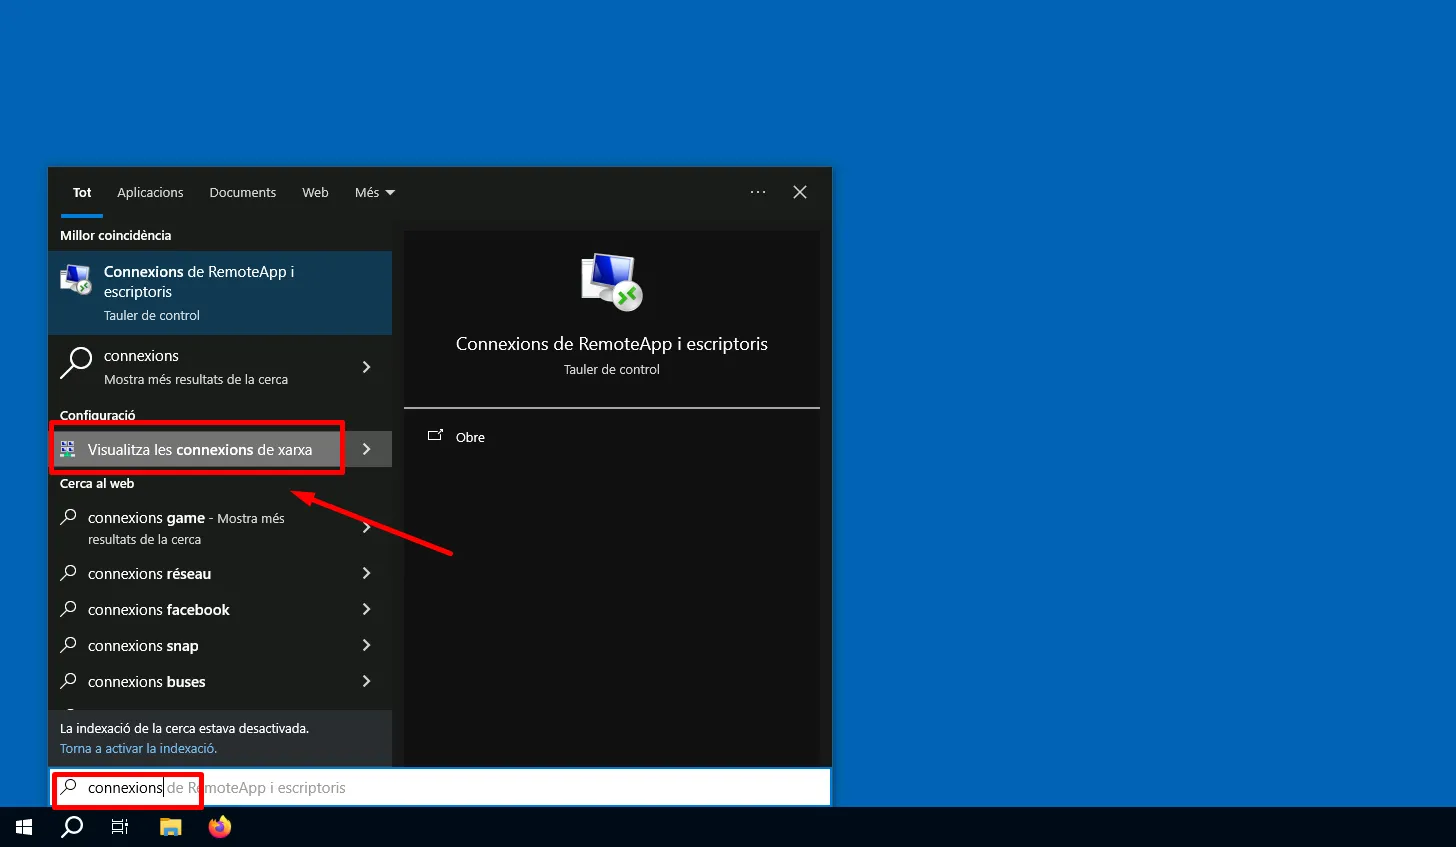
Task: Close the search panel
Action: (800, 192)
